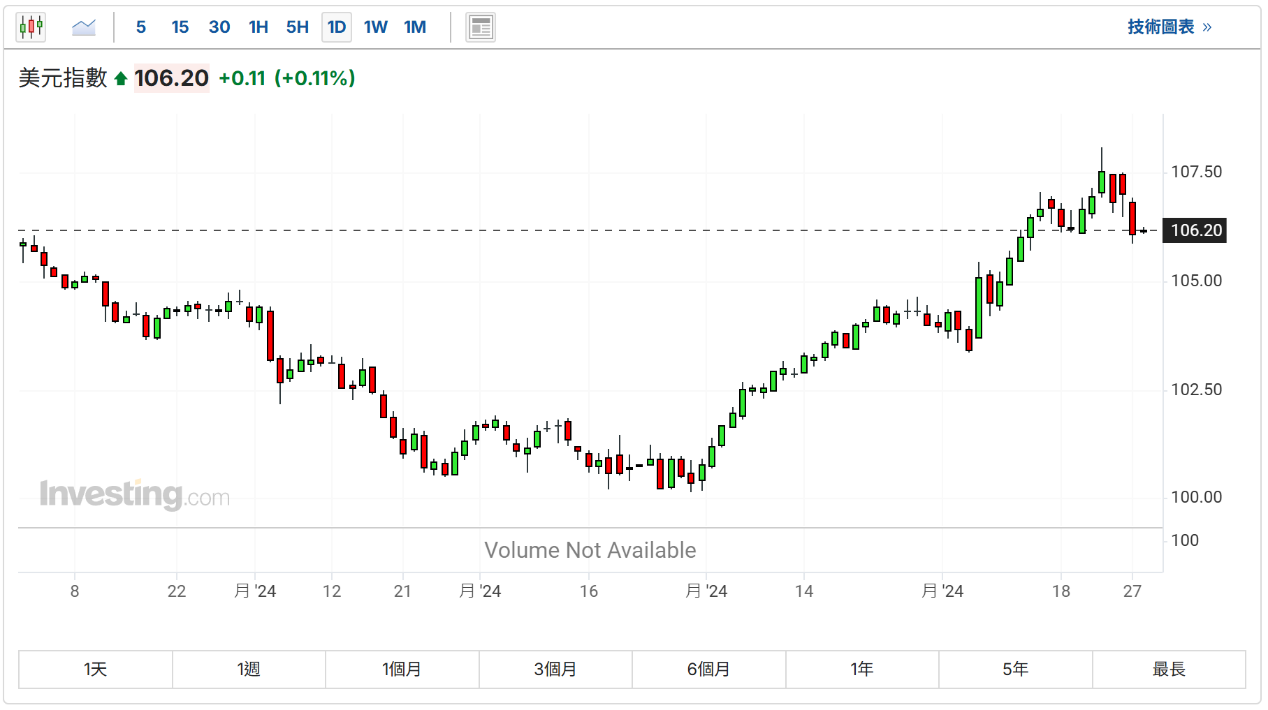Click the green up arrow beside 美元指數

tap(121, 78)
